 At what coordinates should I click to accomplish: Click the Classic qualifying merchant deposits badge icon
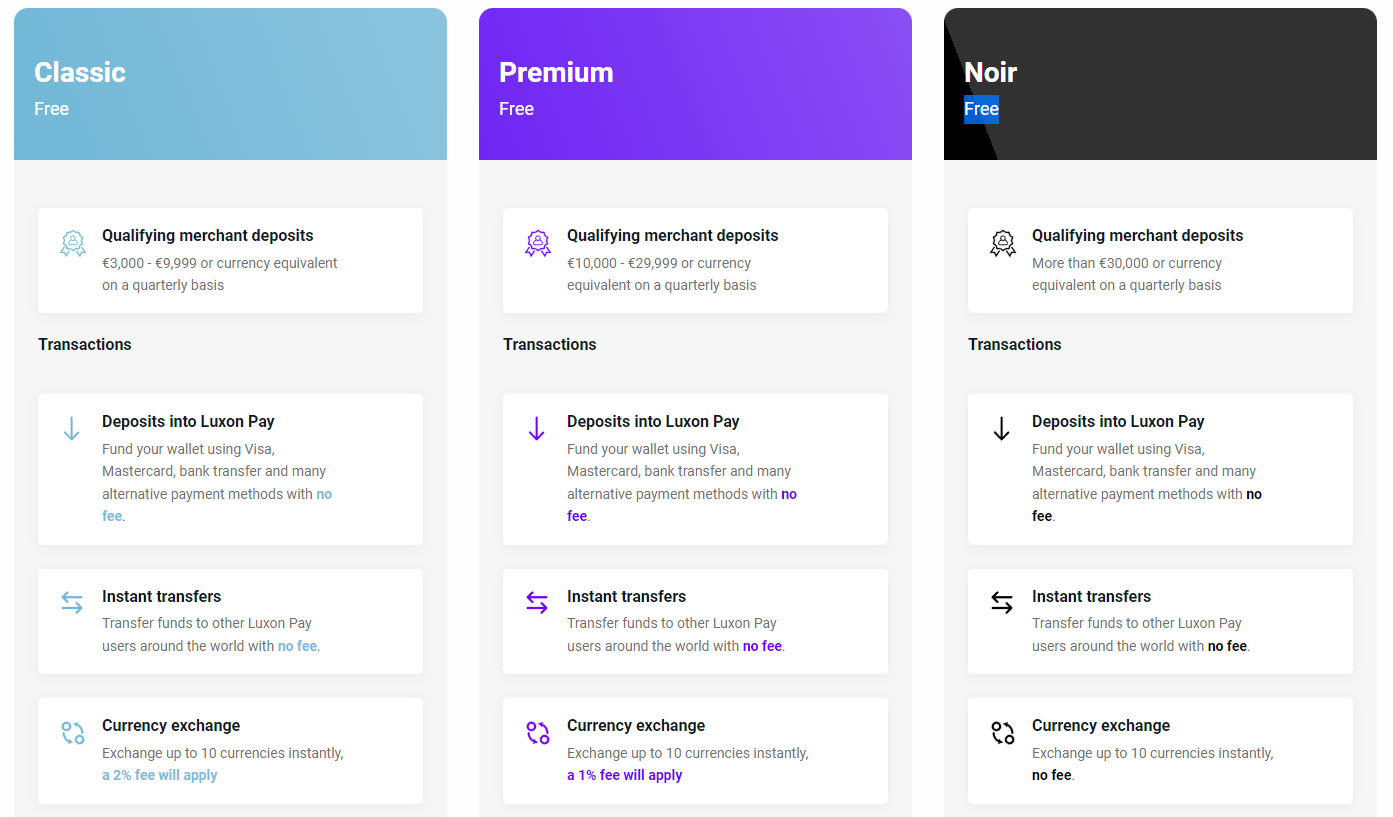coord(72,243)
